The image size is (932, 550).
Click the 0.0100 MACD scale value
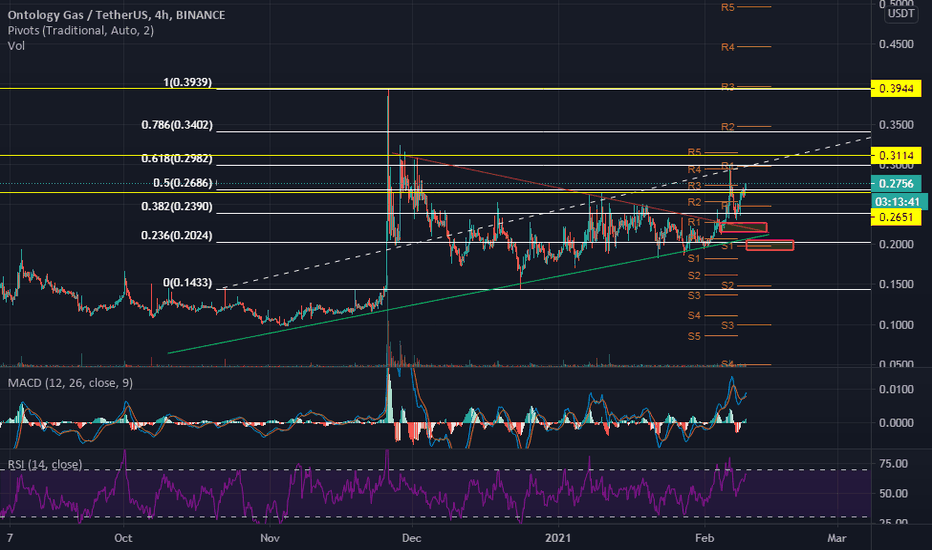[896, 389]
